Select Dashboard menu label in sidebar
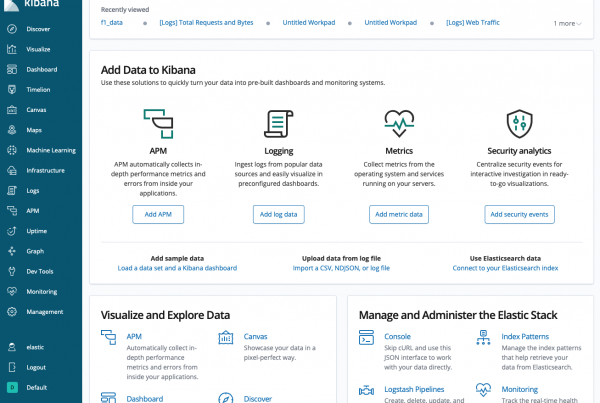Image resolution: width=600 pixels, height=403 pixels. point(42,69)
